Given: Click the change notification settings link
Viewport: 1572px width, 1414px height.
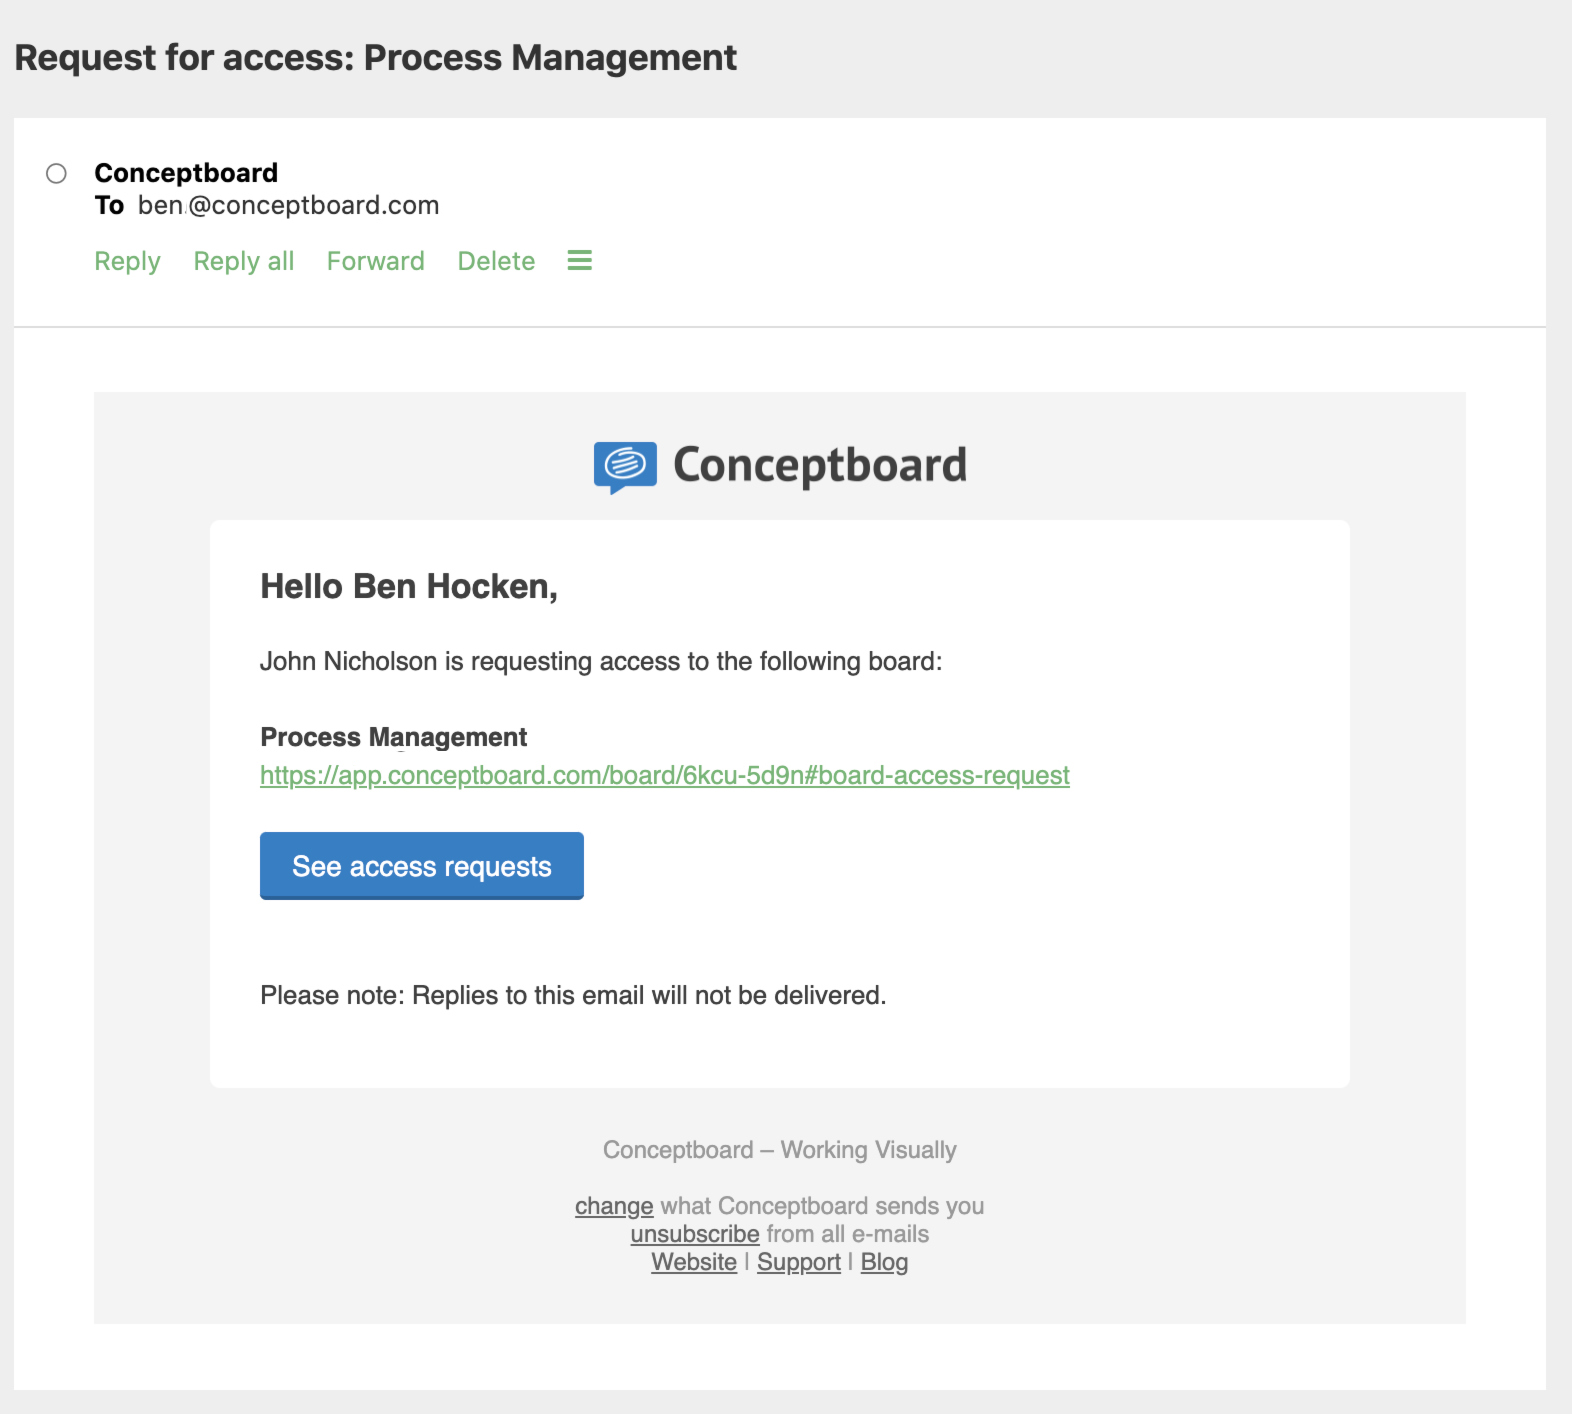Looking at the screenshot, I should [x=614, y=1206].
